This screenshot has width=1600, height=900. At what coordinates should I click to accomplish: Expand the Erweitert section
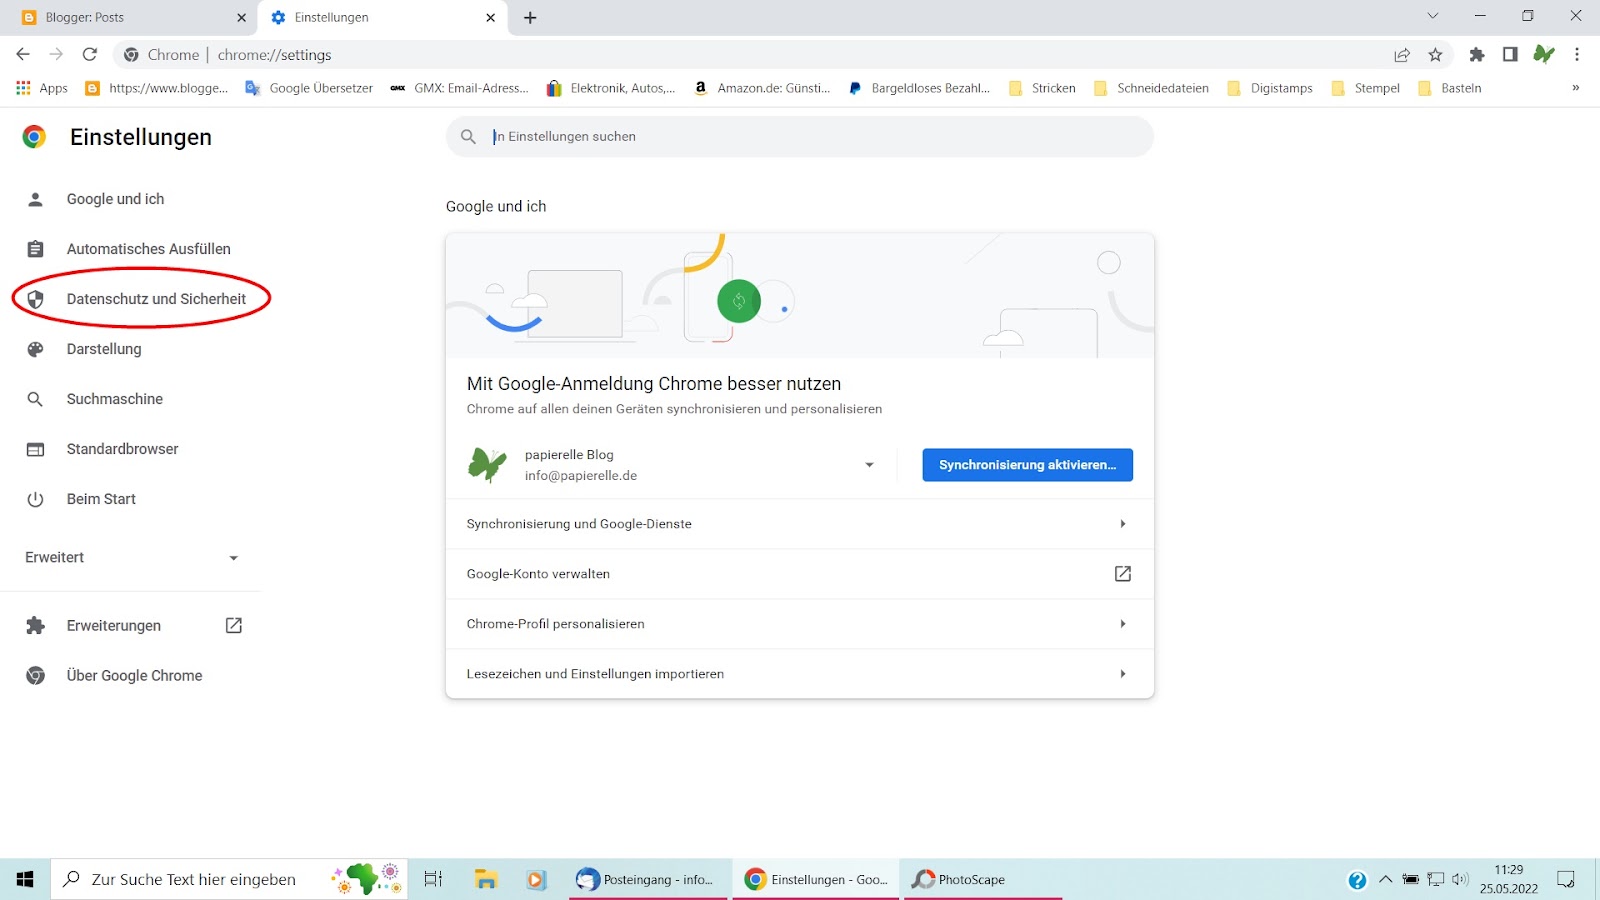click(x=130, y=557)
